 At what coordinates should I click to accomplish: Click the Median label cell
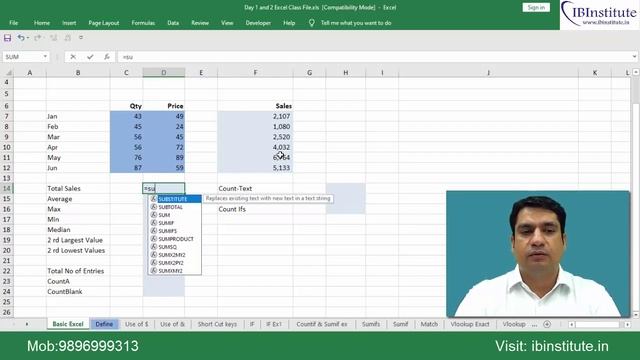[78, 230]
